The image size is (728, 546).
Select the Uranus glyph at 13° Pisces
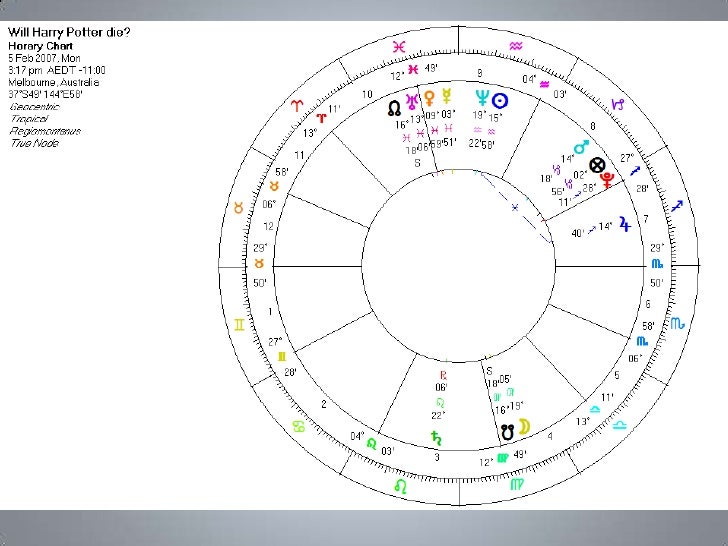pos(412,101)
